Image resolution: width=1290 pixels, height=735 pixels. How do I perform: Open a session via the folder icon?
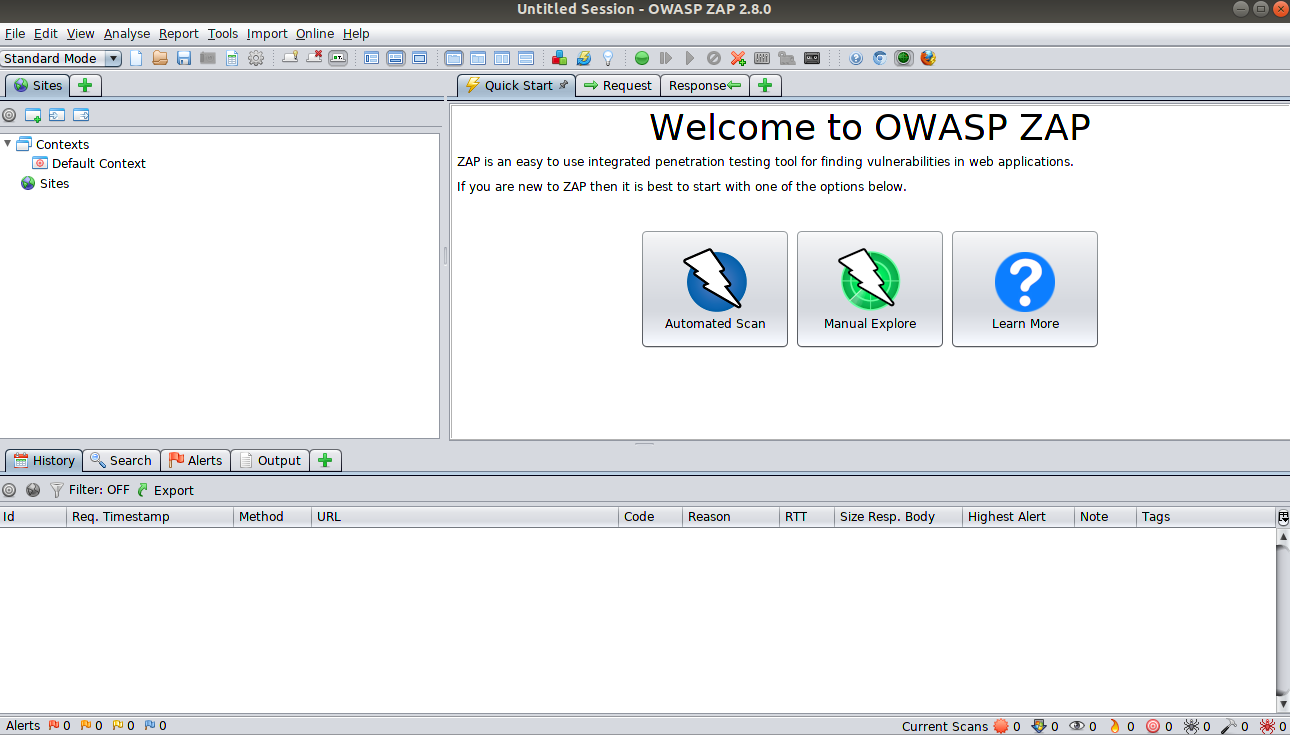pyautogui.click(x=160, y=58)
